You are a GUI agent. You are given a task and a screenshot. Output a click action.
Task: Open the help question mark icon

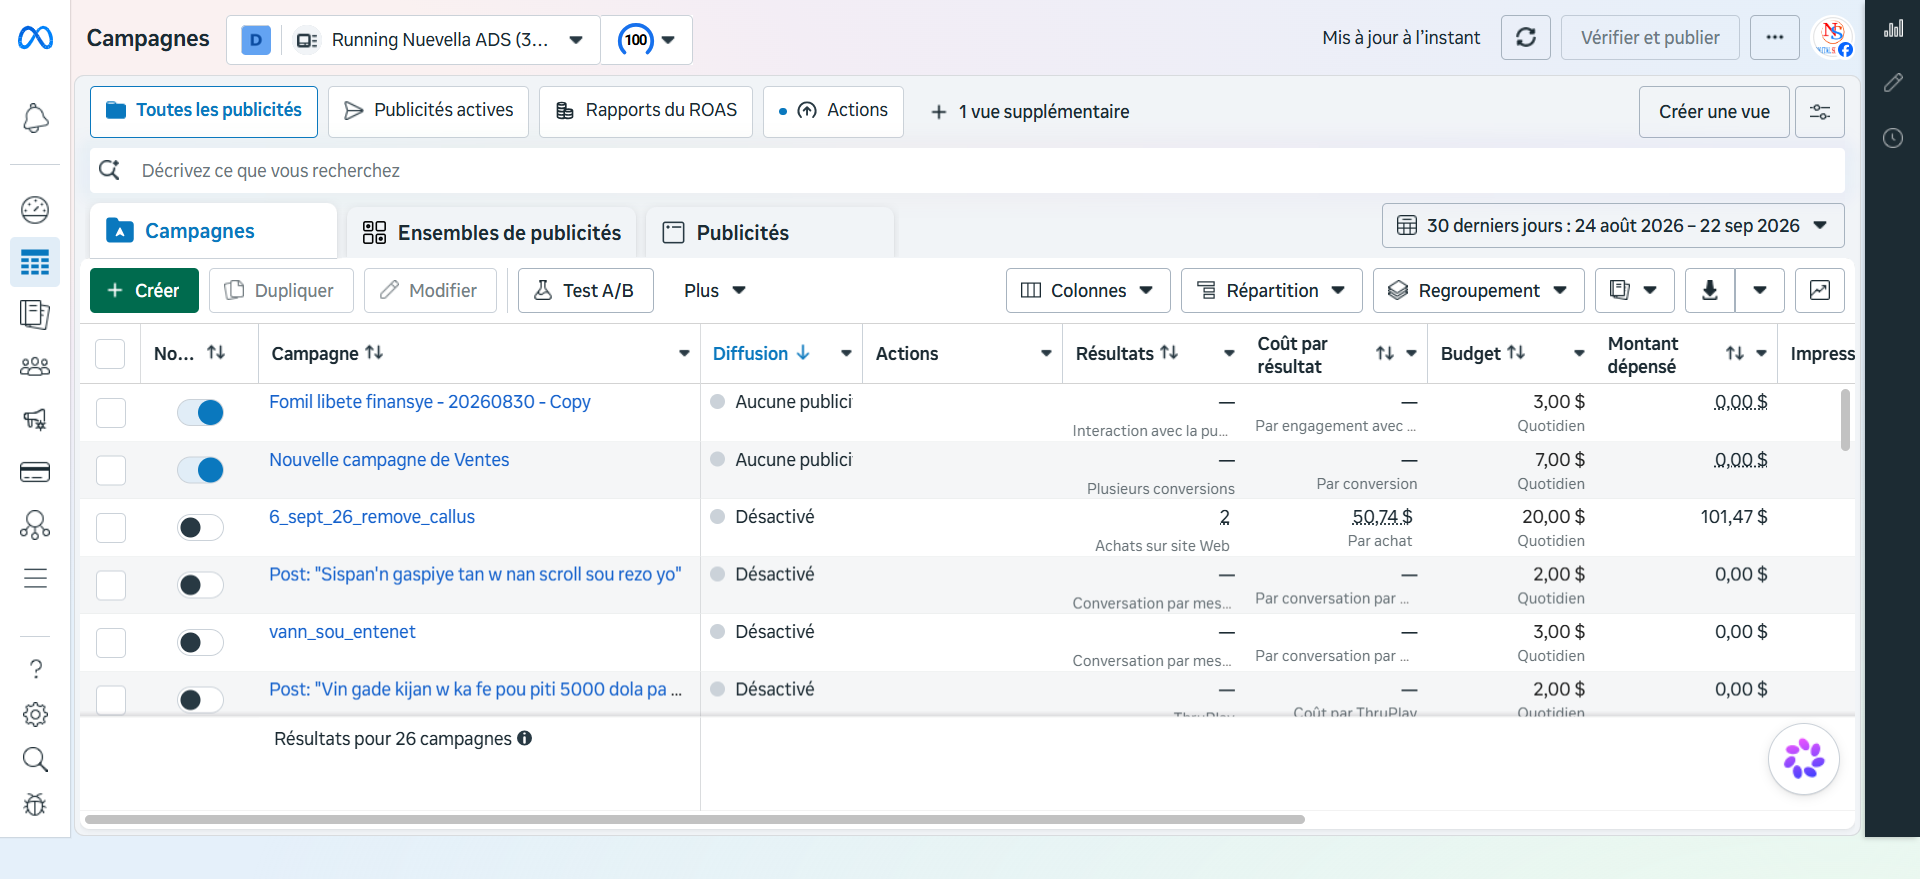35,668
